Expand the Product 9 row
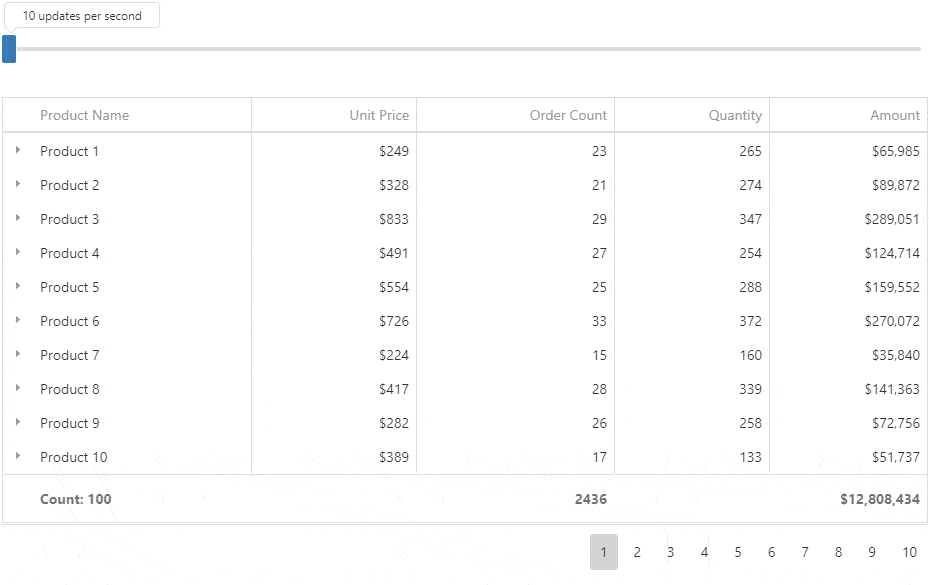Screen dimensions: 929x585 [18, 422]
